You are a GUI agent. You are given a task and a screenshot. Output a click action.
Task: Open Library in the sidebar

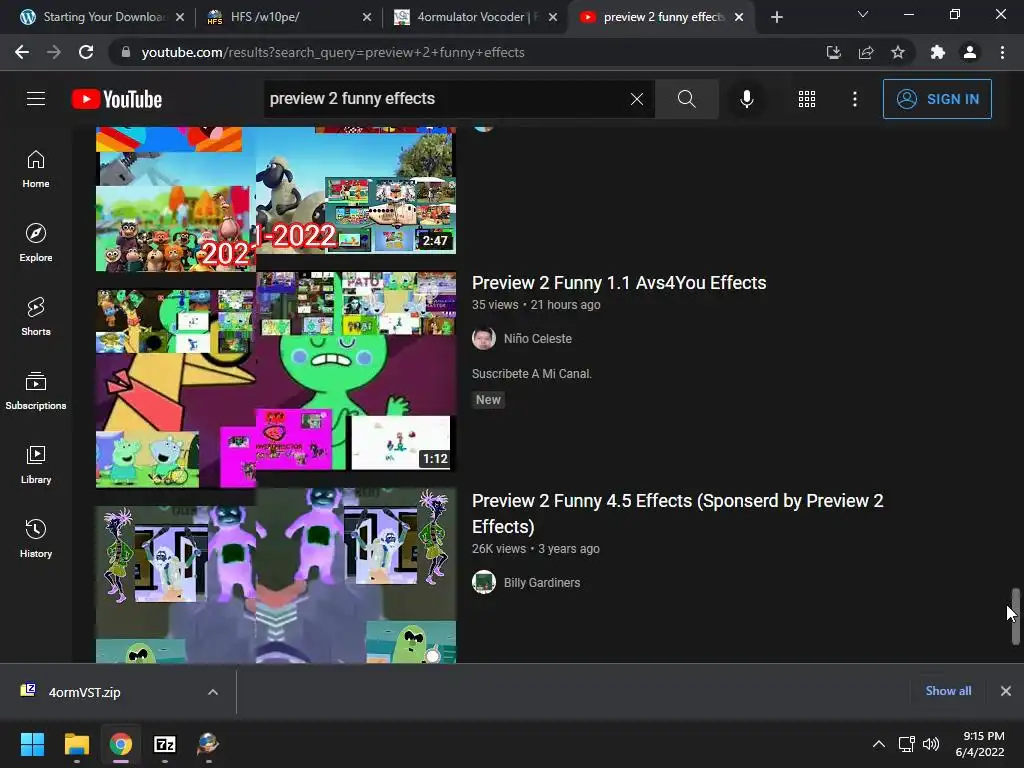(36, 464)
